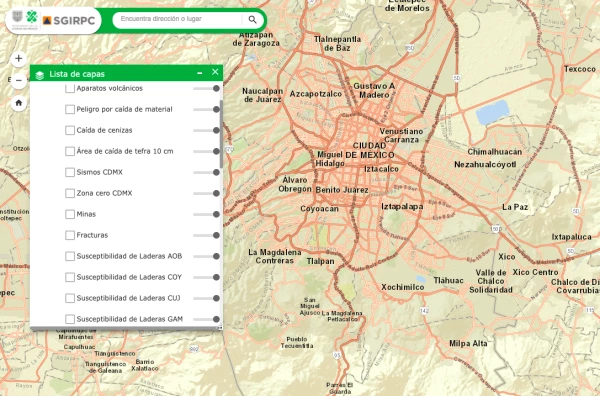
Task: Close the Lista de capas panel
Action: [x=215, y=72]
